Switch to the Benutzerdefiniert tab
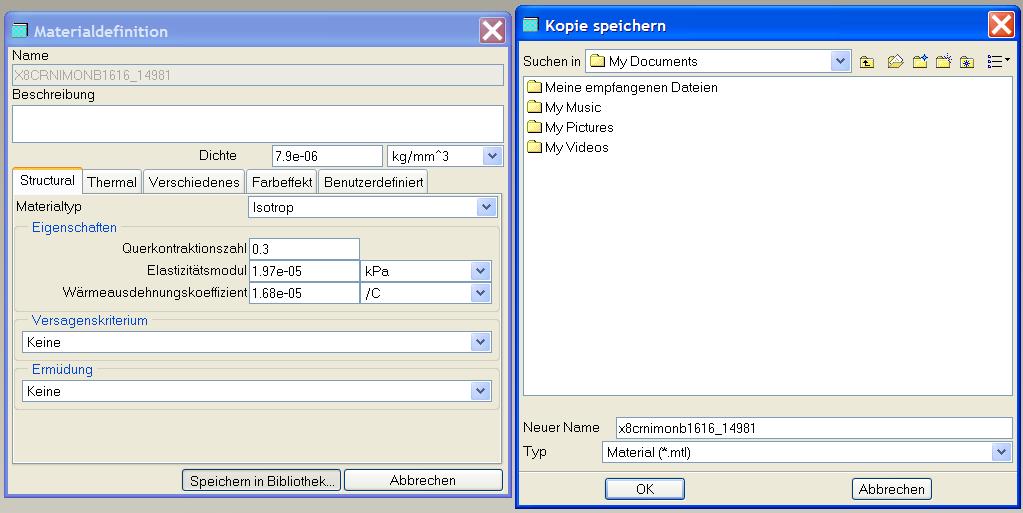Viewport: 1023px width, 513px height. [373, 182]
